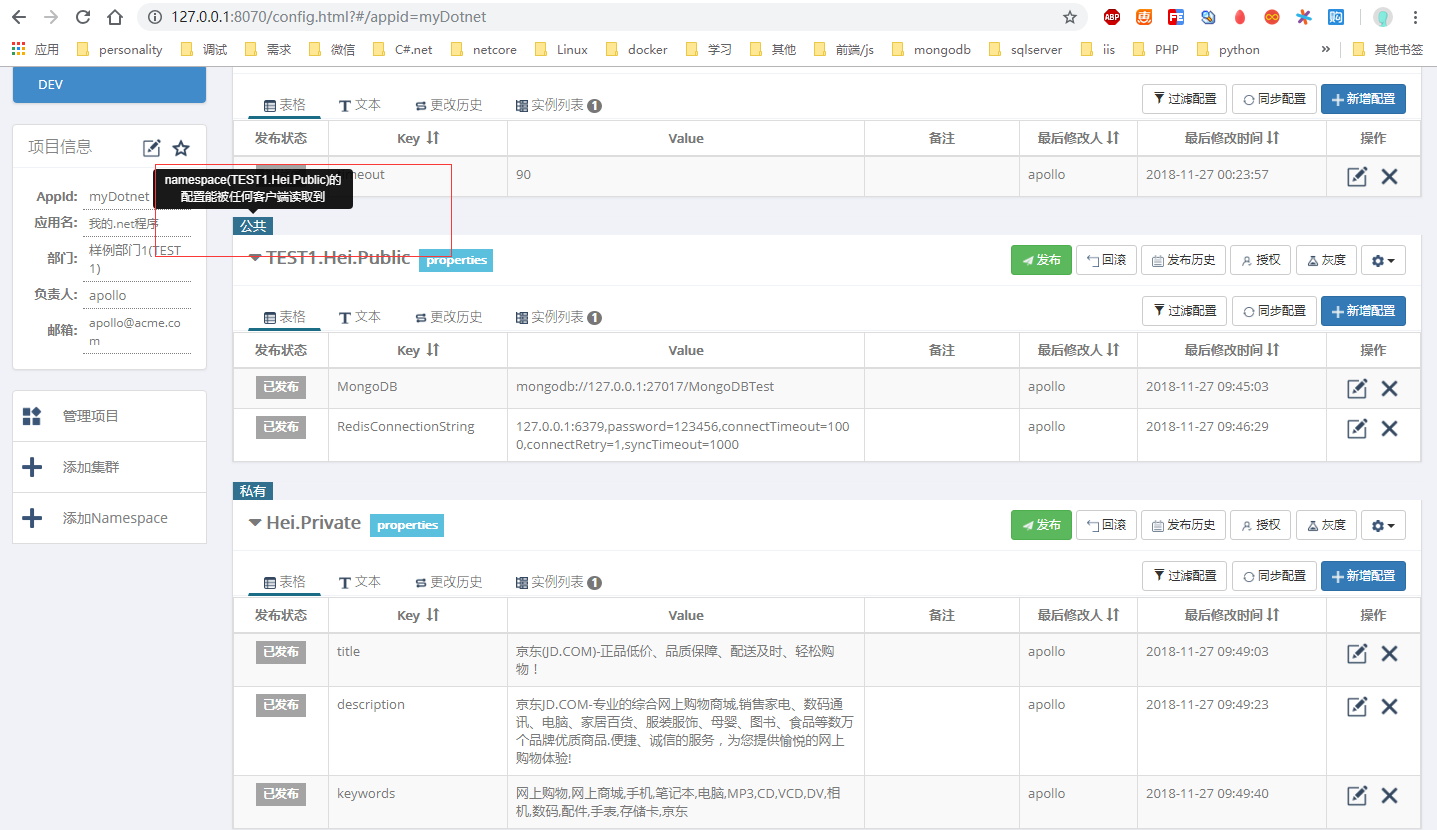The width and height of the screenshot is (1437, 830).
Task: Open 发布历史 for Hei.Private
Action: (1183, 525)
